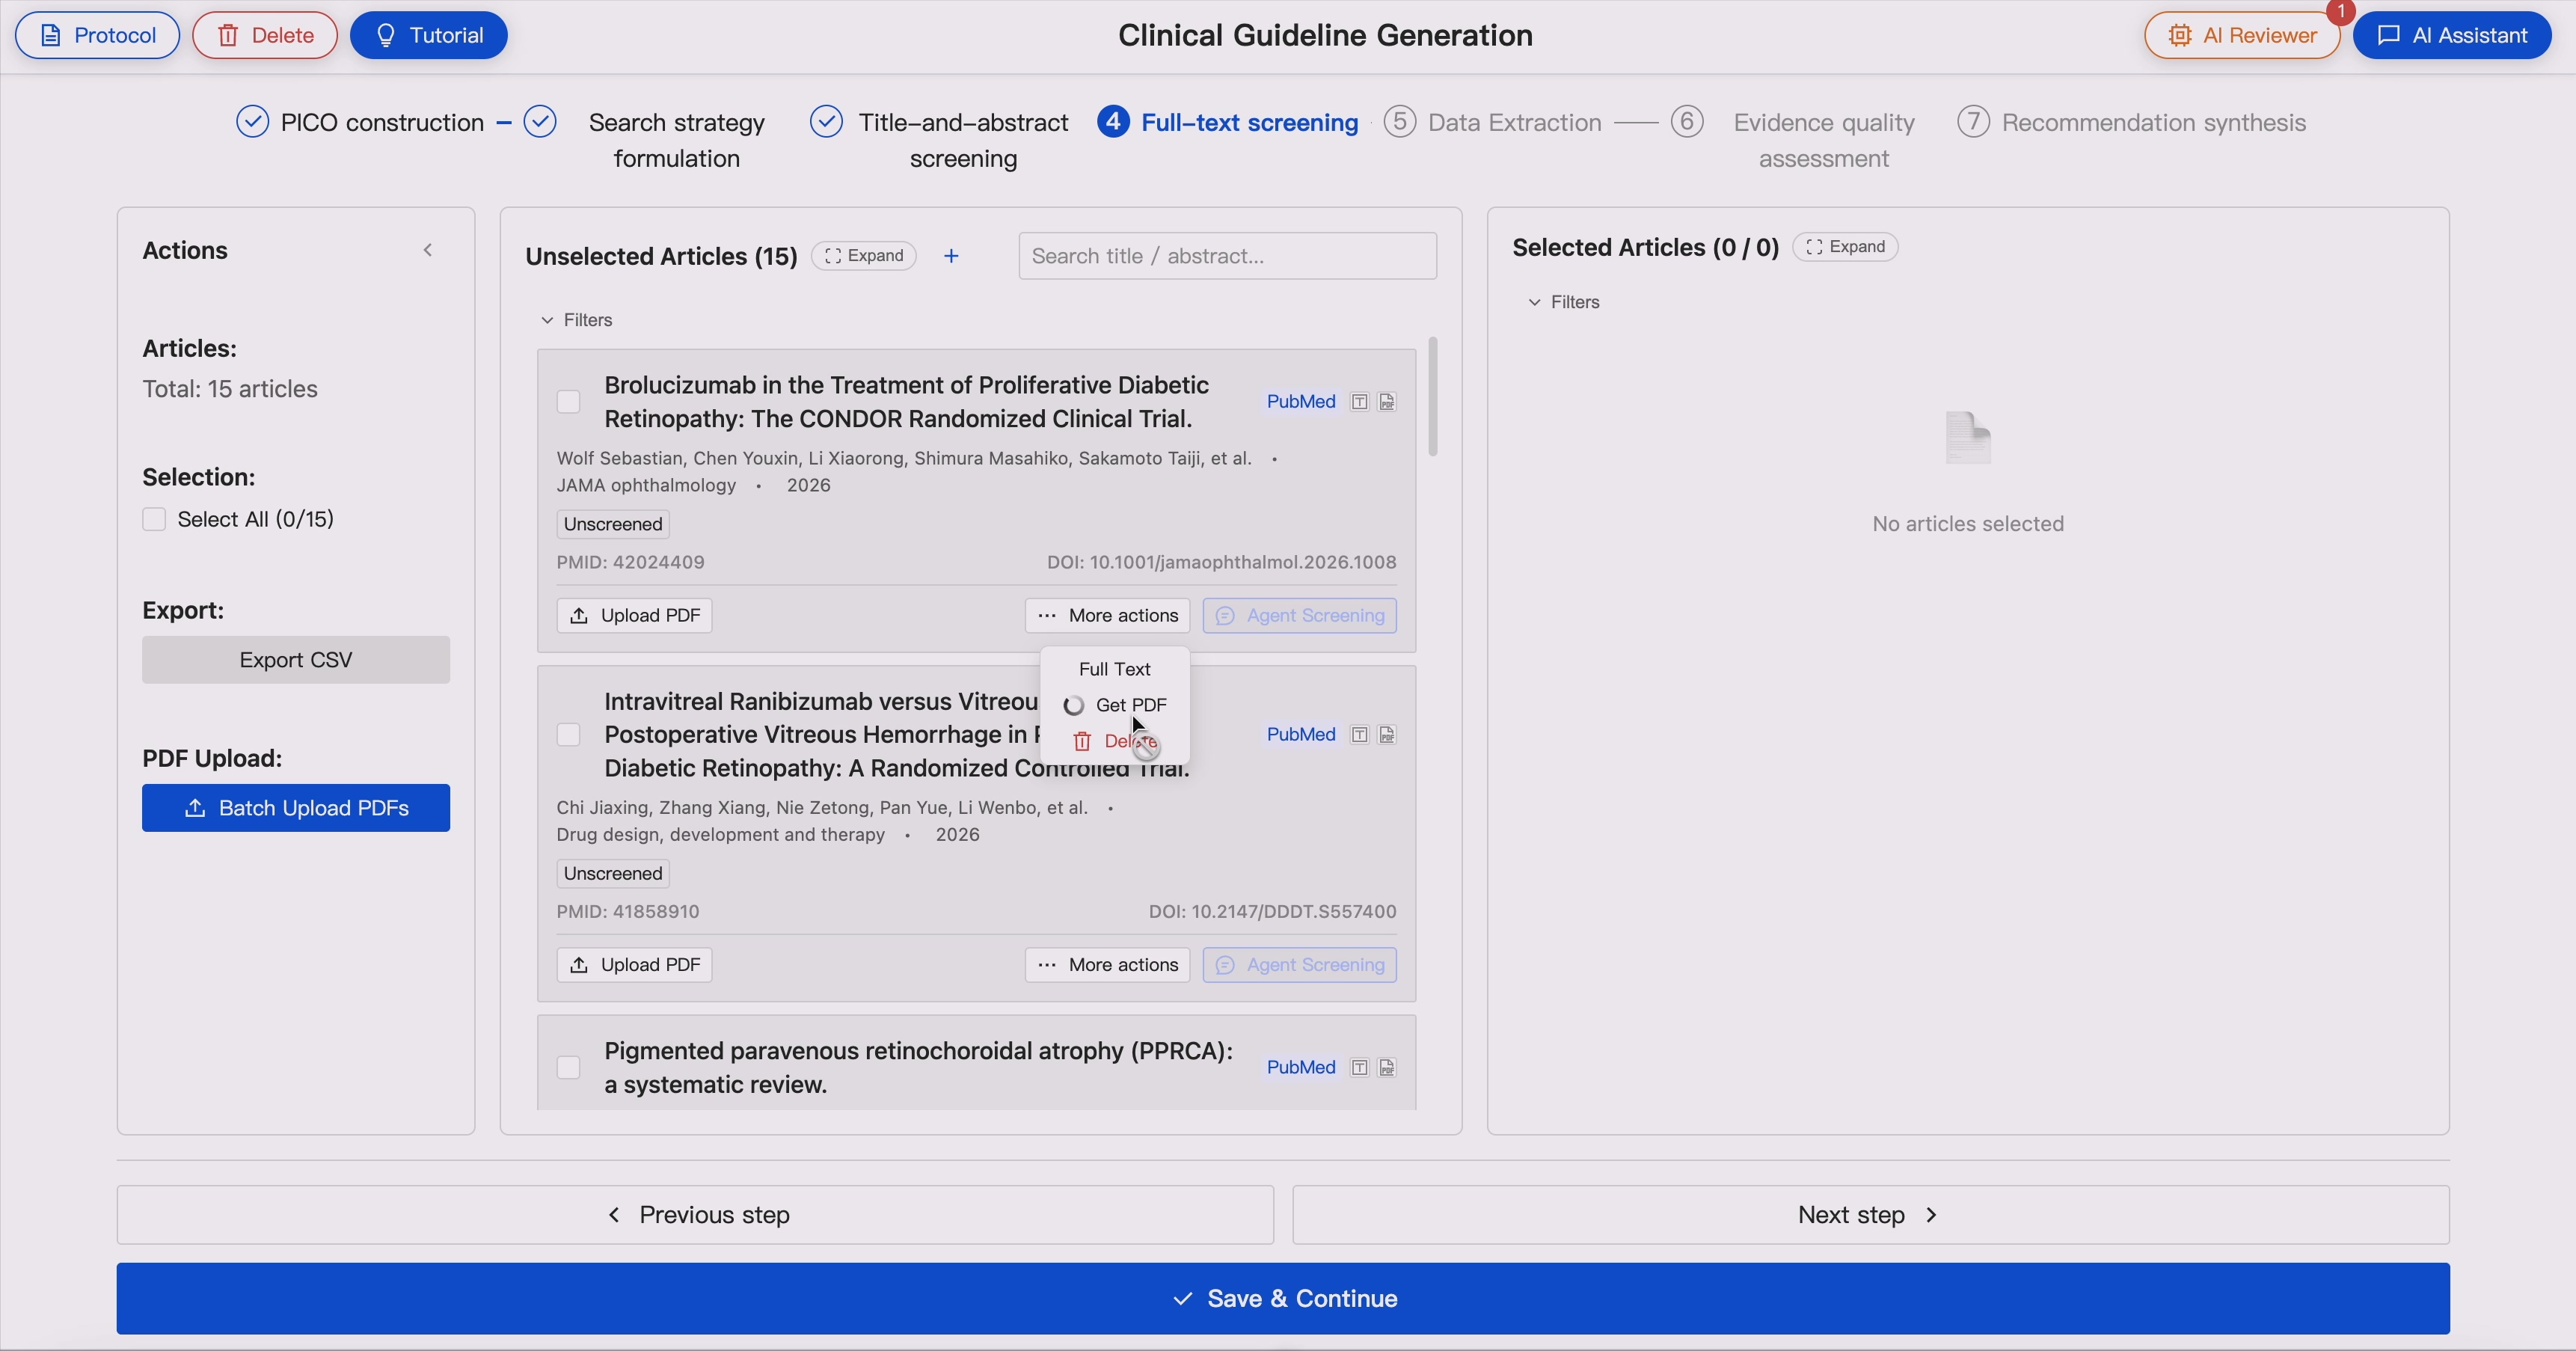Image resolution: width=2576 pixels, height=1351 pixels.
Task: Open the Tutorial guide
Action: [429, 35]
